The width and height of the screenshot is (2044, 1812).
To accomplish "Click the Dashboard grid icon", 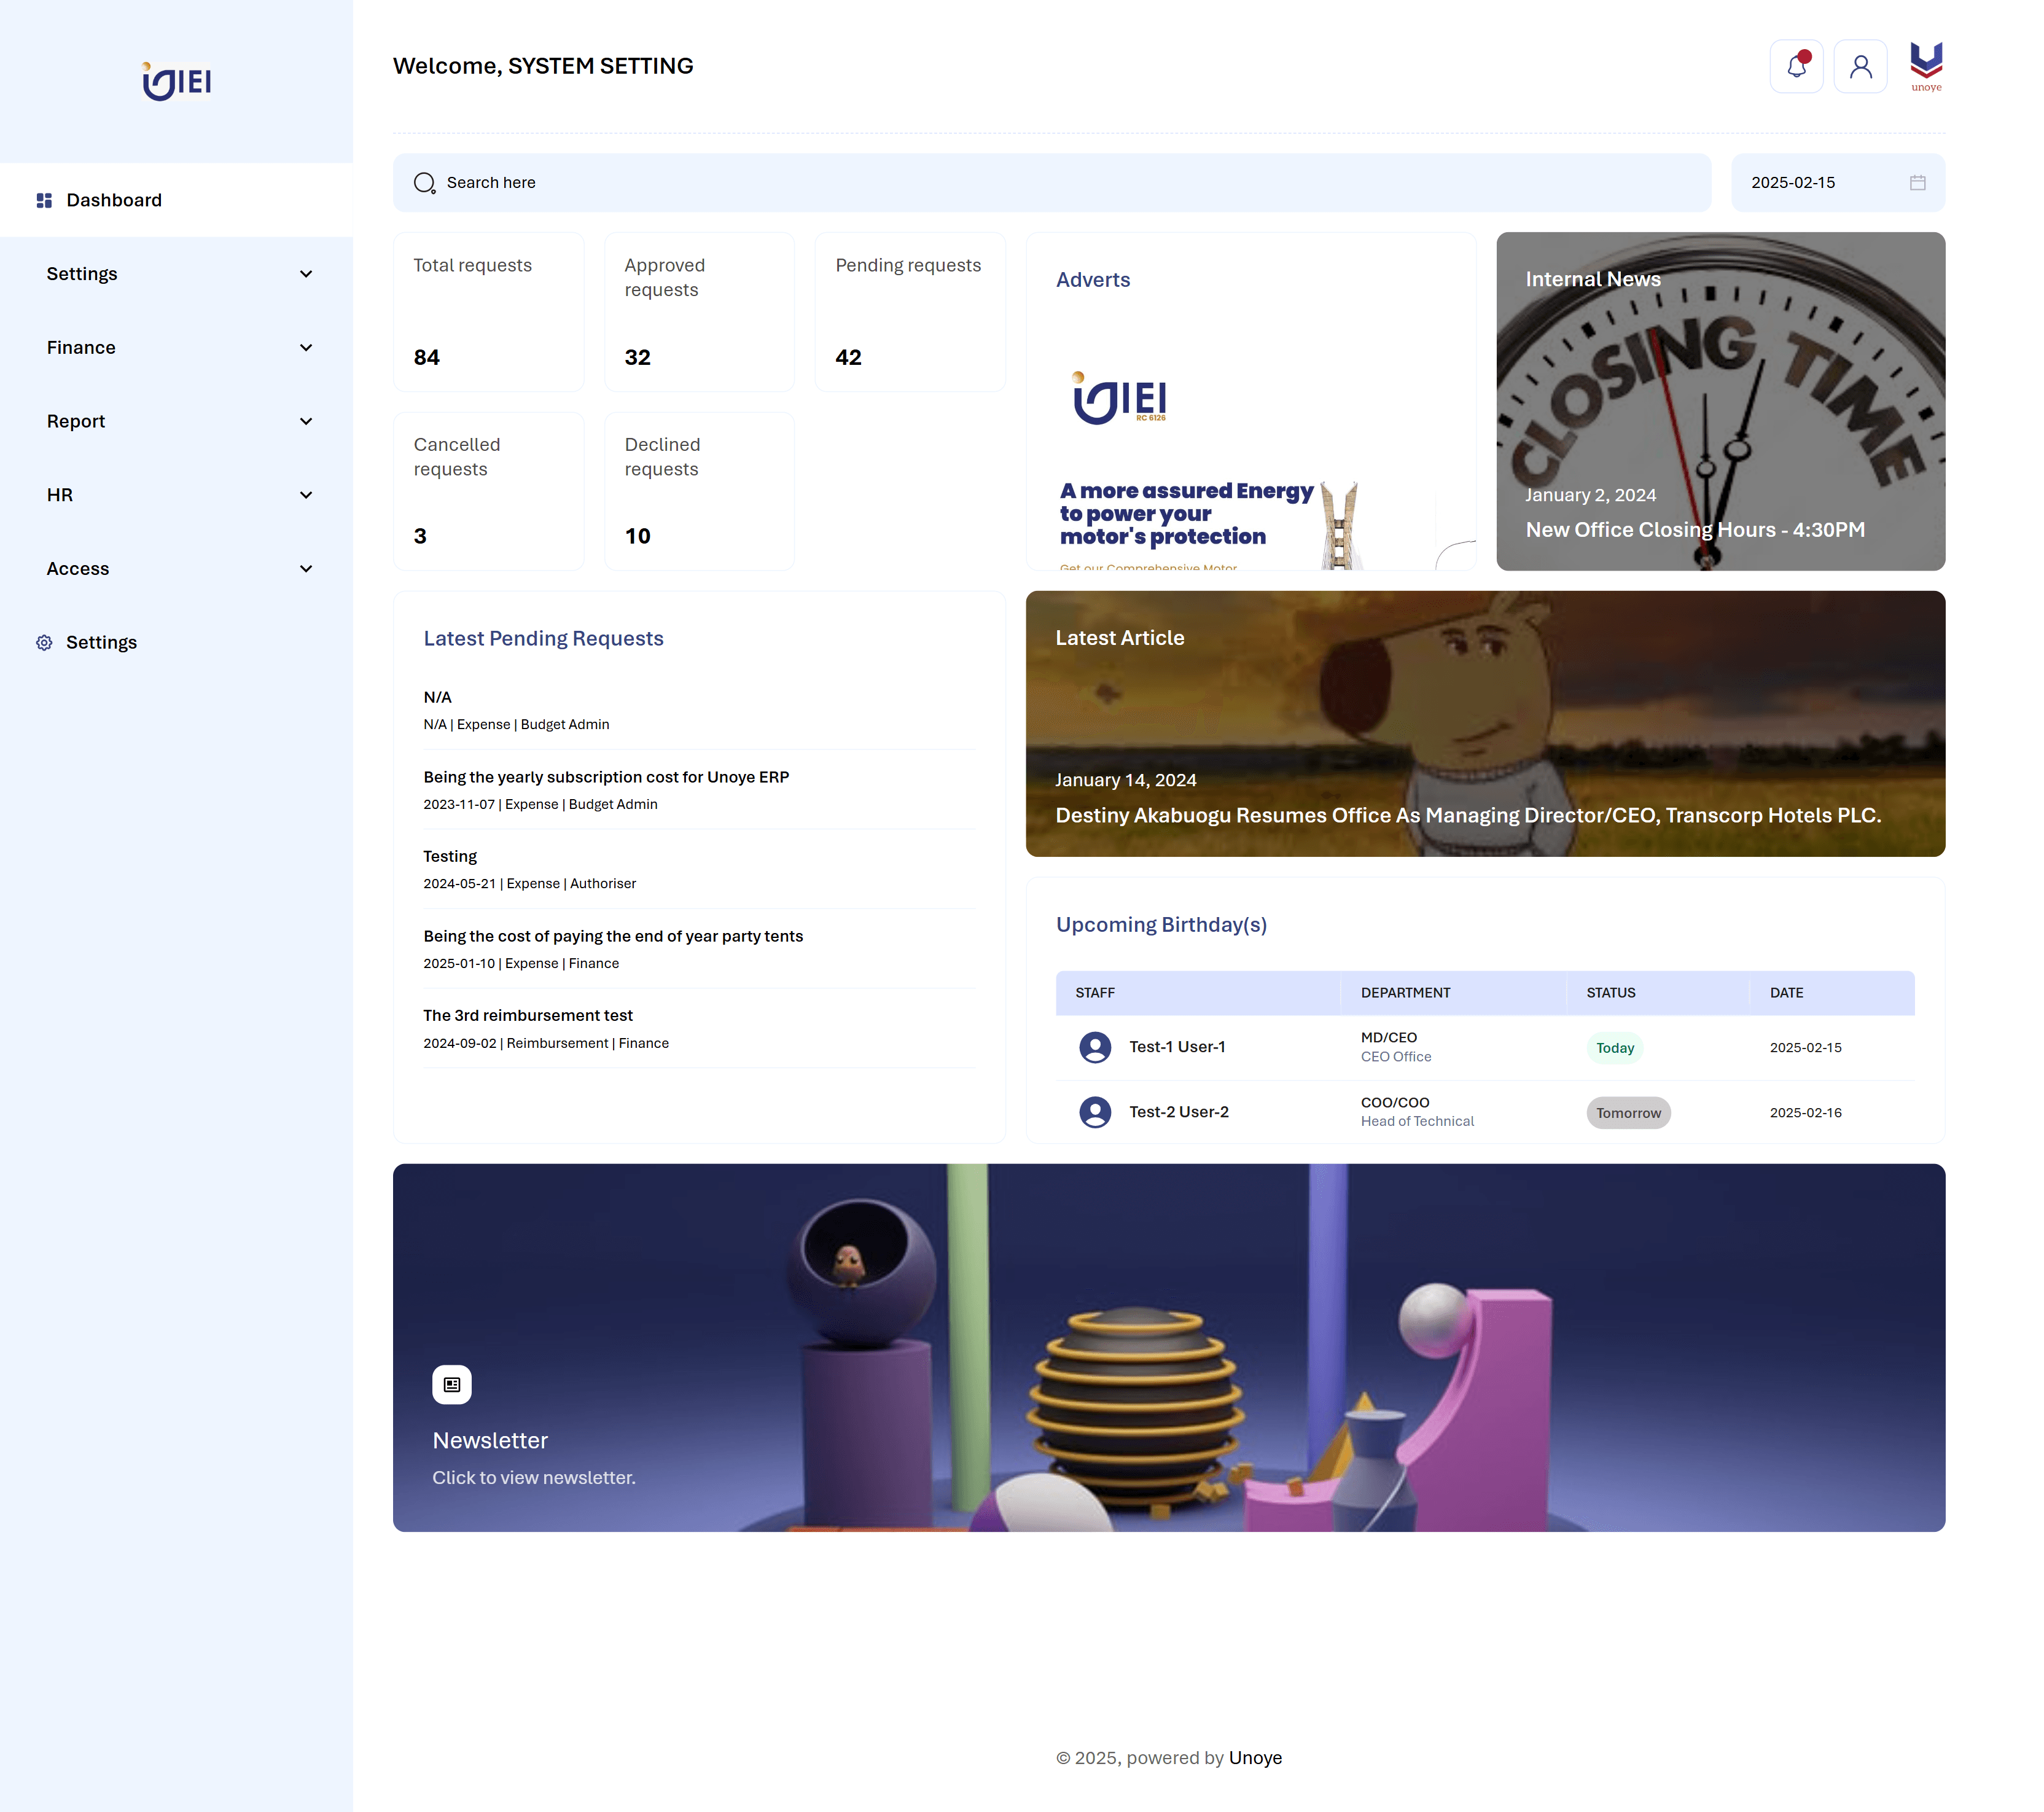I will tap(44, 200).
